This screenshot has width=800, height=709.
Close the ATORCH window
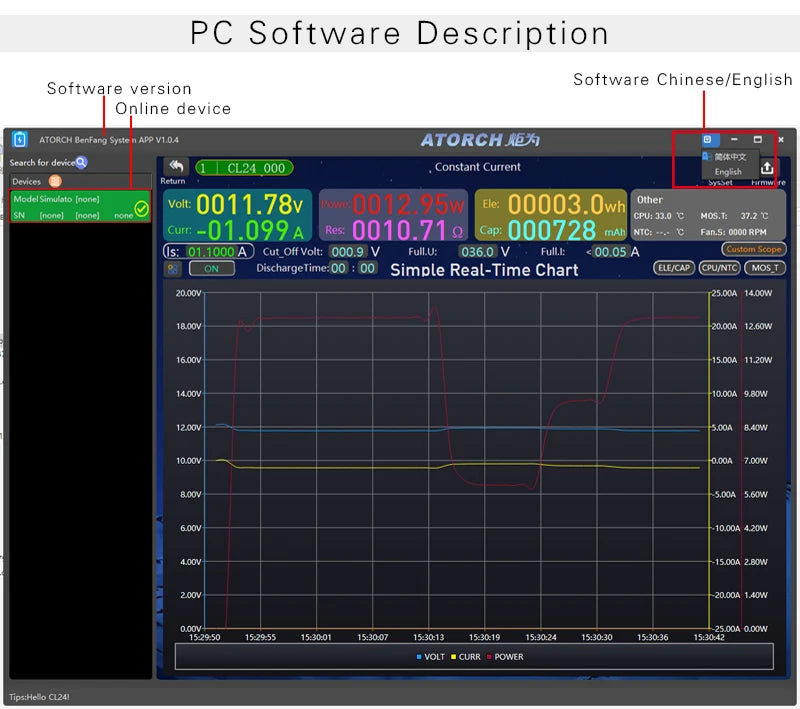point(781,139)
